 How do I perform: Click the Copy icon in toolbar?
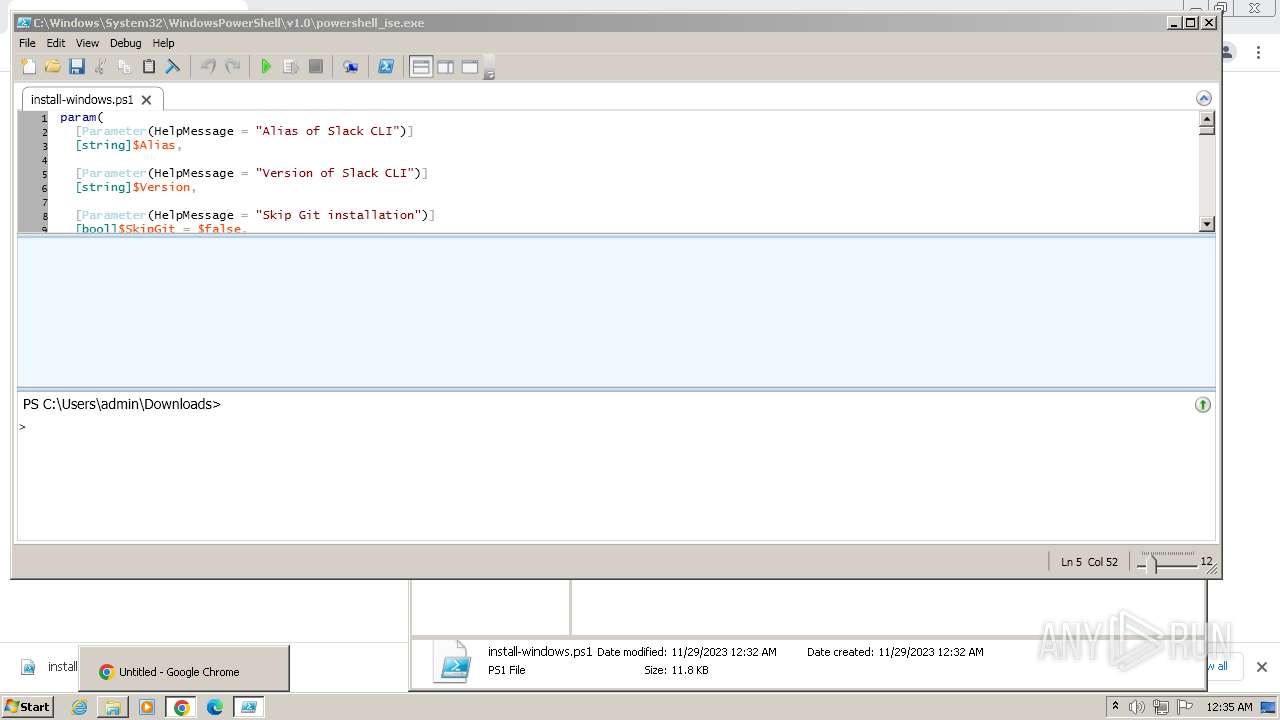tap(125, 67)
